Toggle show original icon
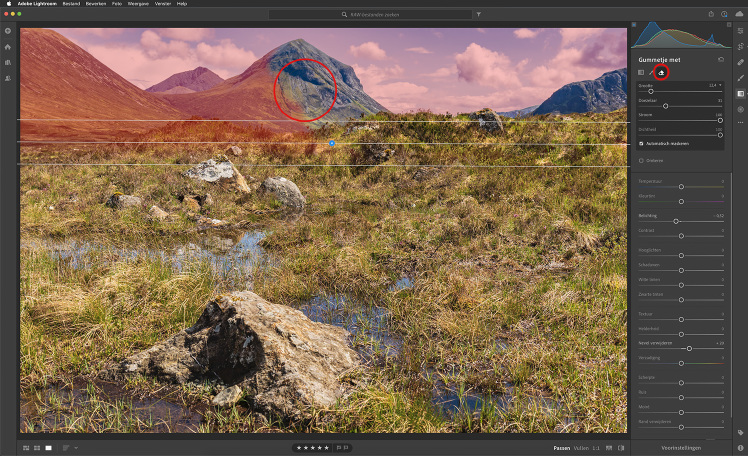The height and width of the screenshot is (456, 748). click(621, 448)
